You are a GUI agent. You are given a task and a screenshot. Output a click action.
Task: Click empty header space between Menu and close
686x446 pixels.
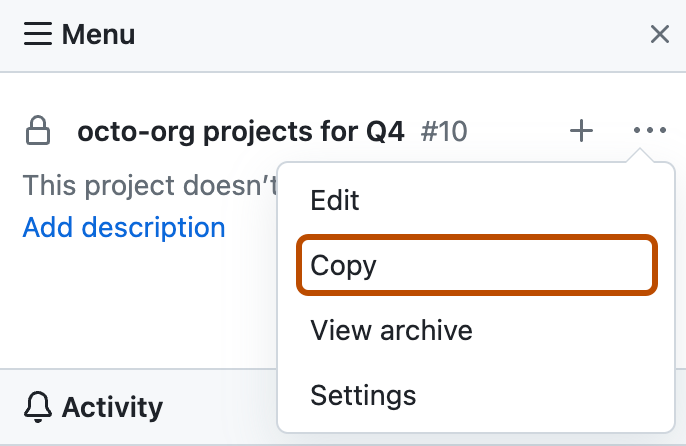[x=394, y=34]
